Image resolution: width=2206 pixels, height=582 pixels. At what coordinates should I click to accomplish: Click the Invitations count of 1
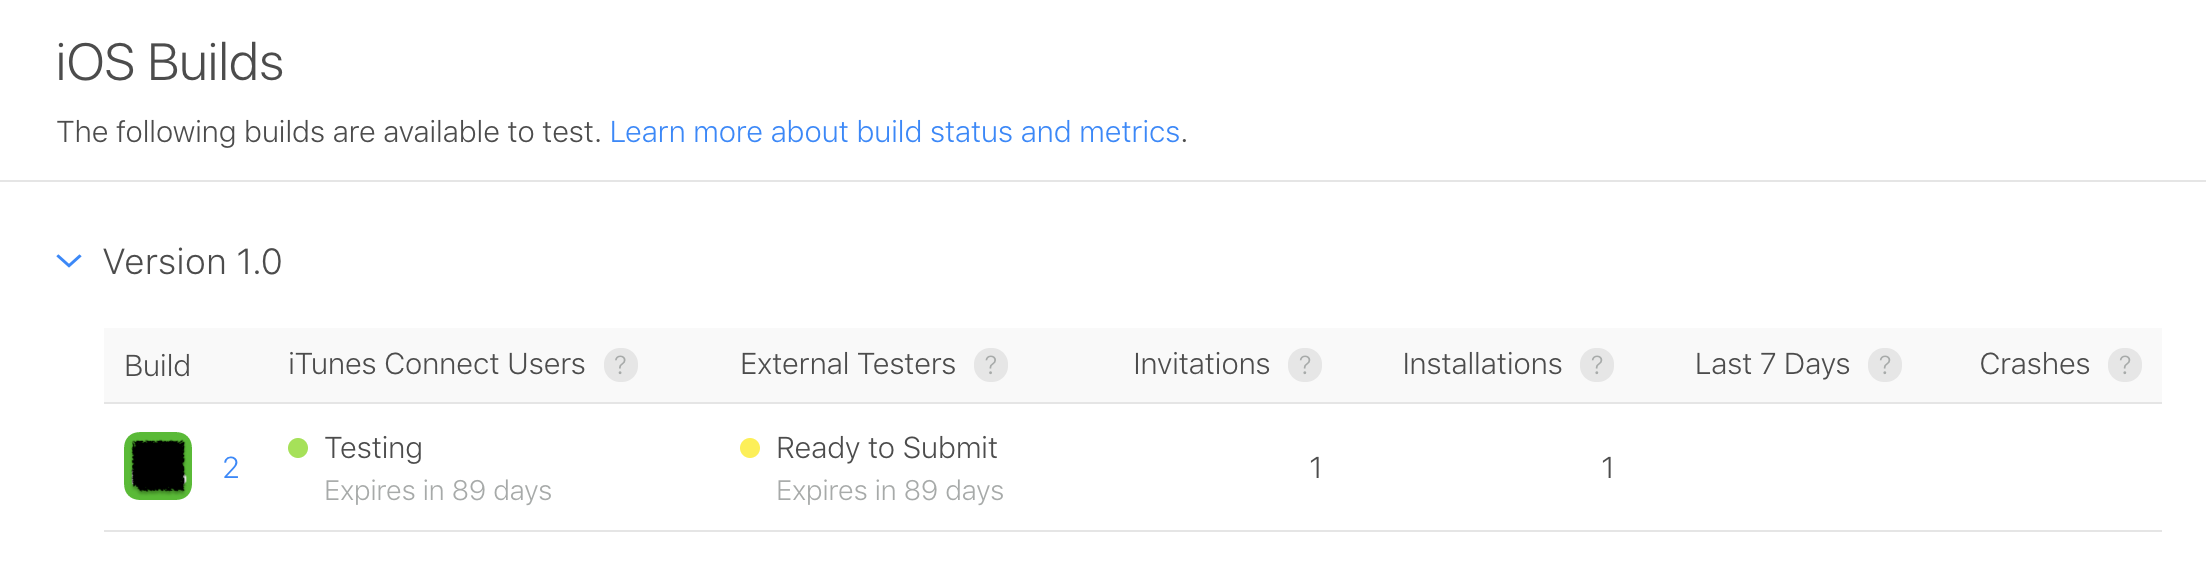coord(1316,466)
